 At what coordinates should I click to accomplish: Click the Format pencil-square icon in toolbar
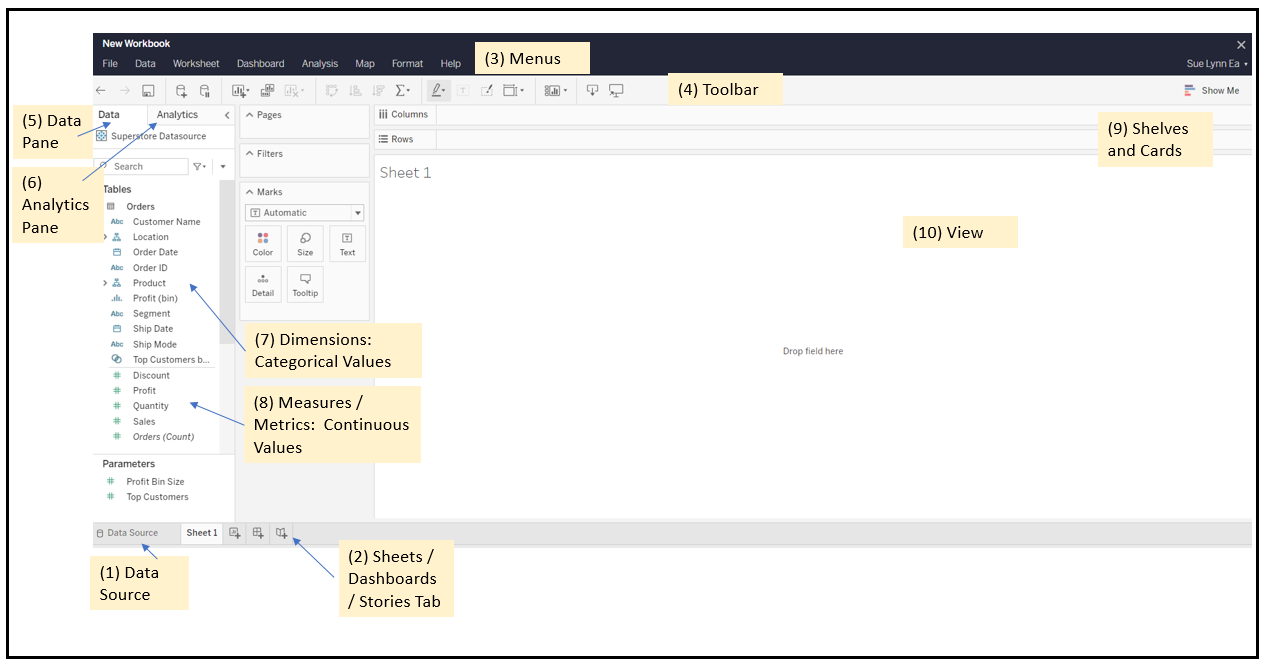[x=487, y=90]
